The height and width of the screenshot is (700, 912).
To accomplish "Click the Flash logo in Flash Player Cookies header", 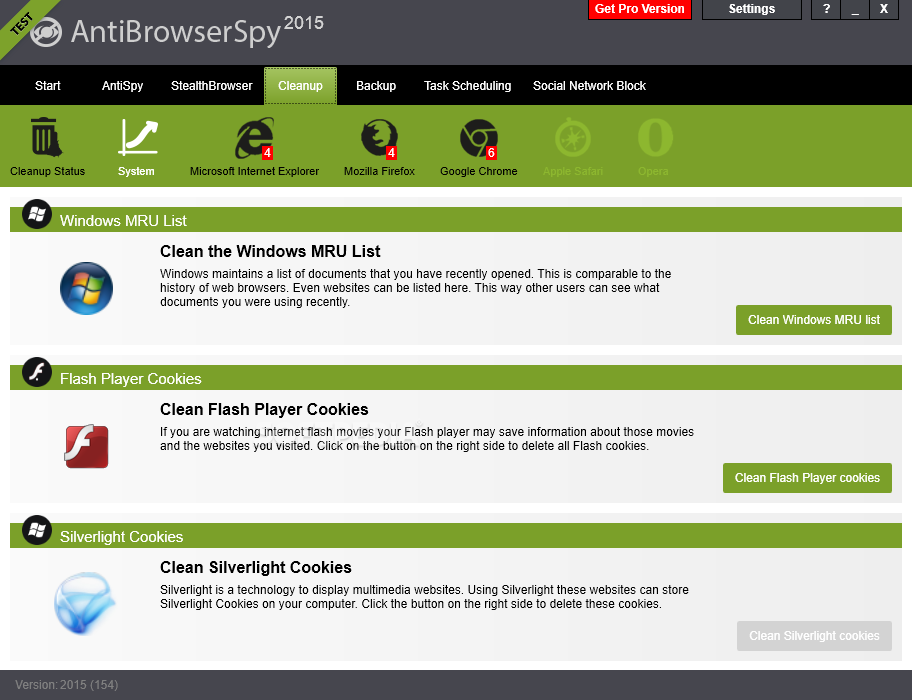I will (x=37, y=372).
